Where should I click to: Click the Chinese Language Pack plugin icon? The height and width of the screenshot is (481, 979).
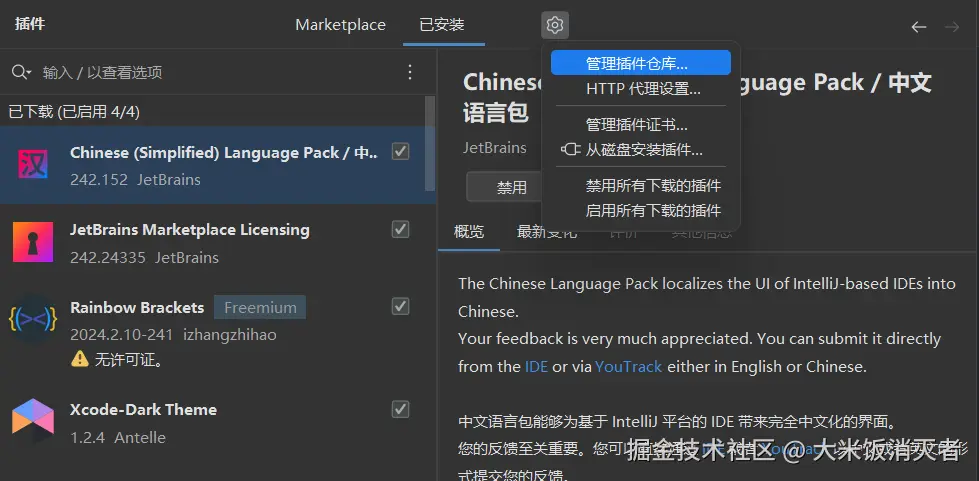[x=33, y=165]
